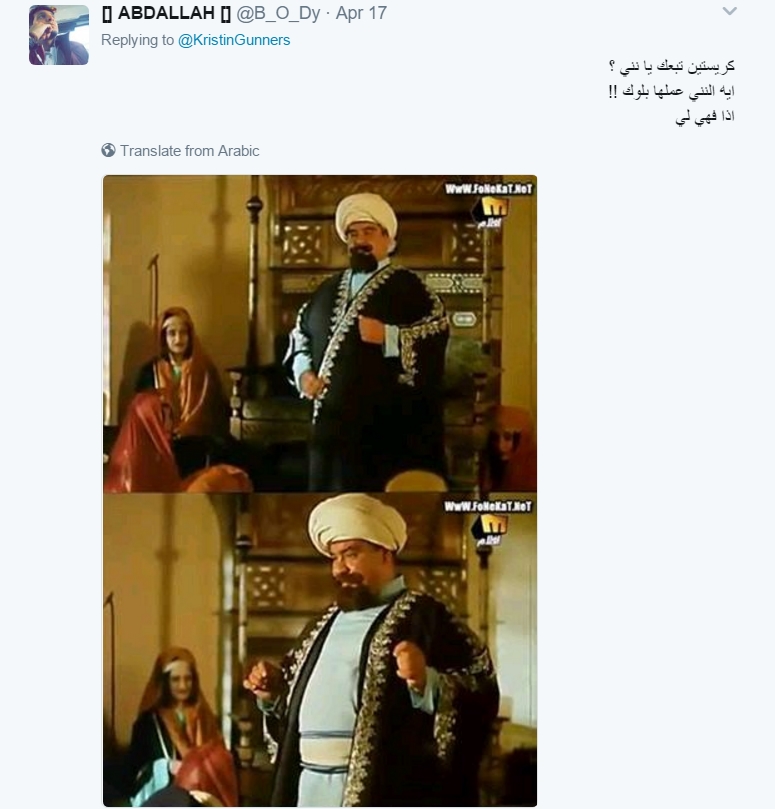The image size is (775, 809).
Task: Click the second Arabic line ending with !!
Action: [671, 91]
